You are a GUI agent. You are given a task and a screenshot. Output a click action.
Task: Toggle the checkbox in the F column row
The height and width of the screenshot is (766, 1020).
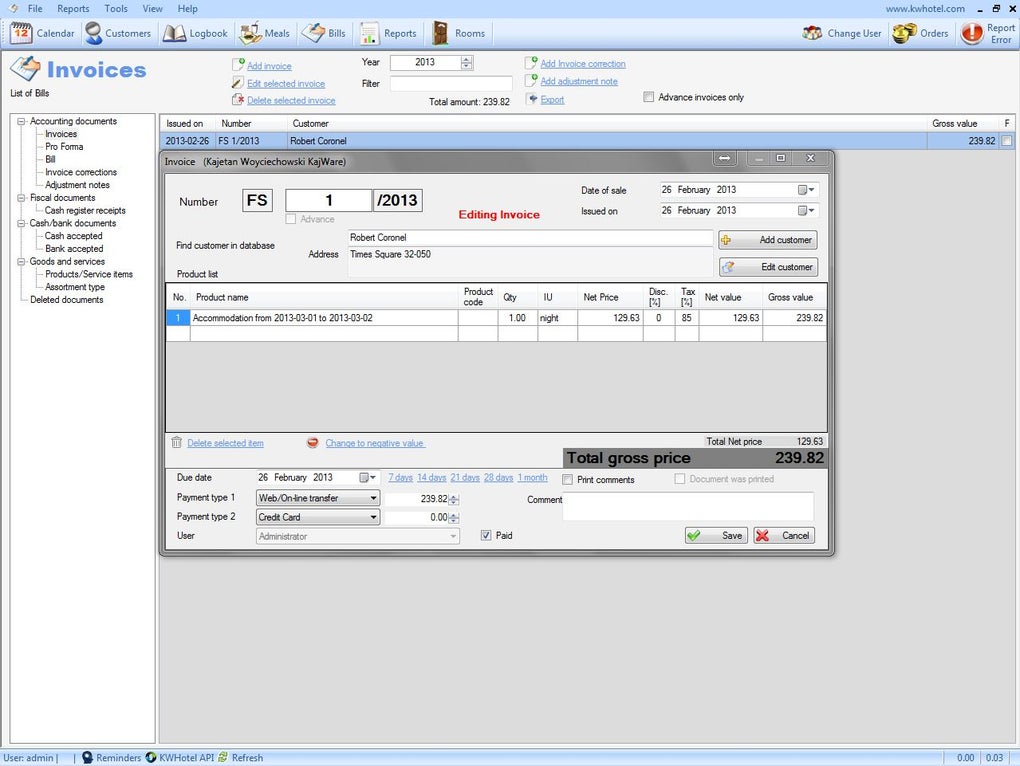coord(1006,140)
